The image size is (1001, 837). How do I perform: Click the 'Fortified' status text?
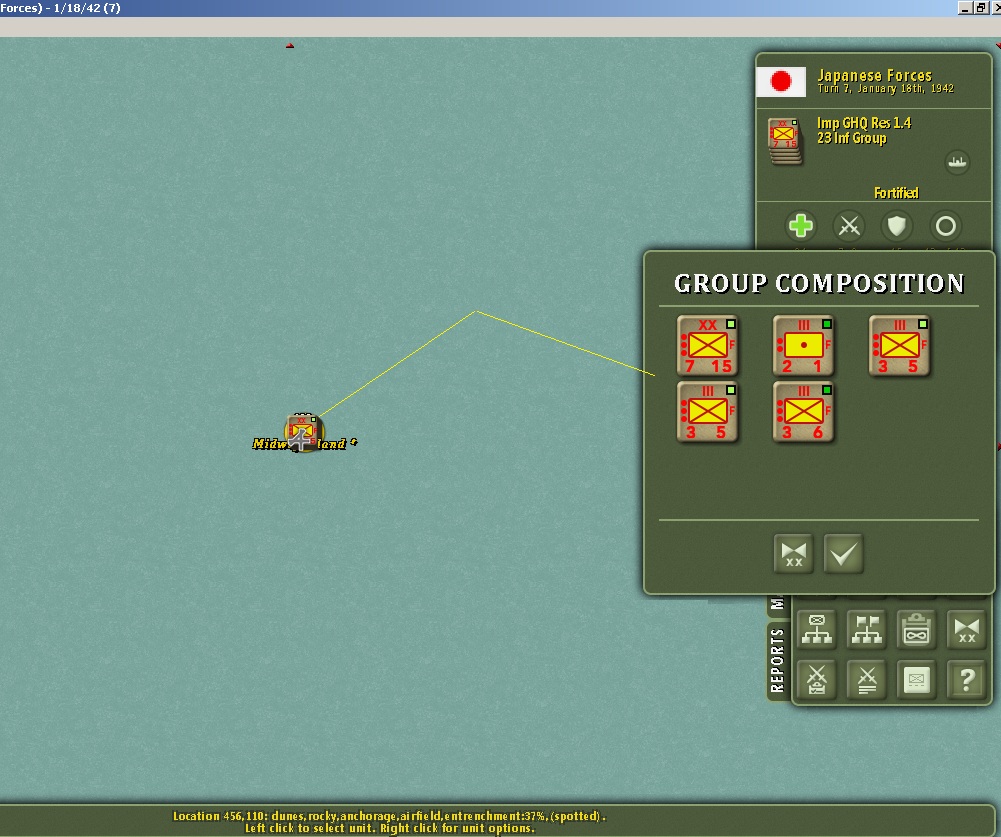[x=896, y=193]
